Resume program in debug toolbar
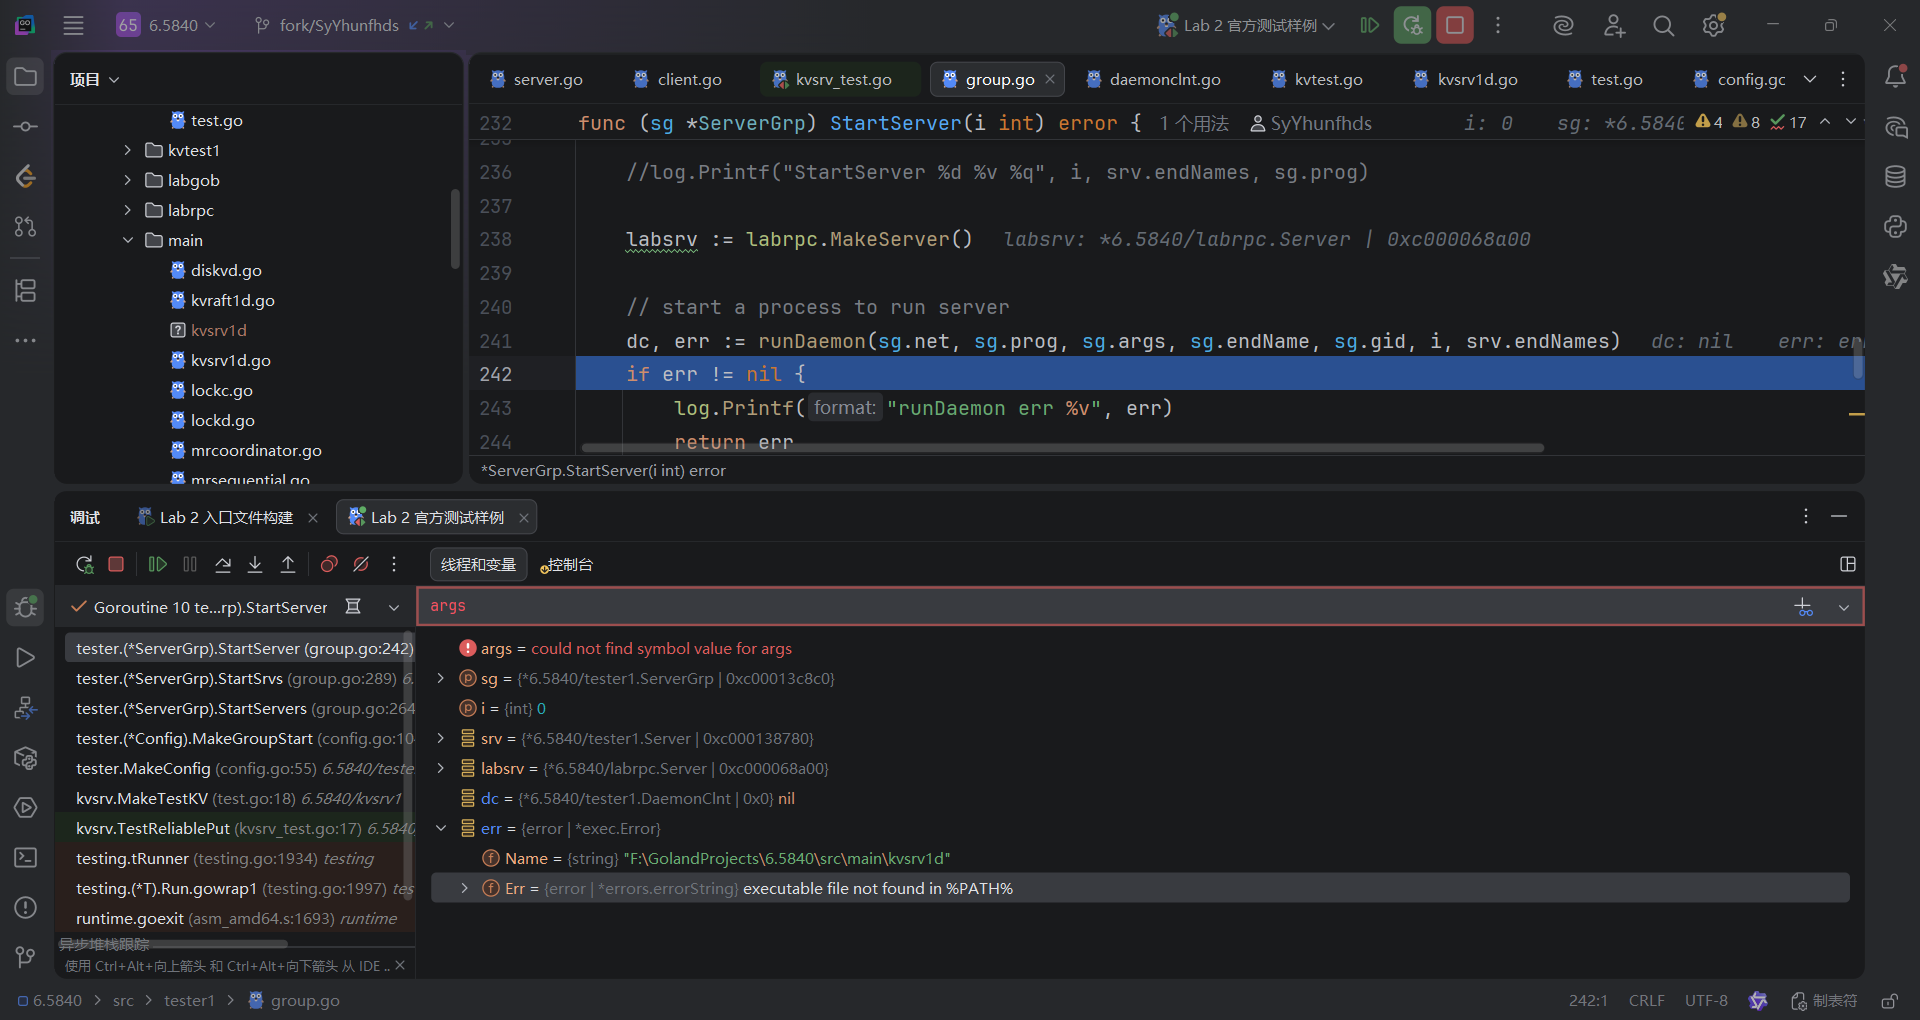Screen dimensions: 1920x1020 pyautogui.click(x=157, y=565)
